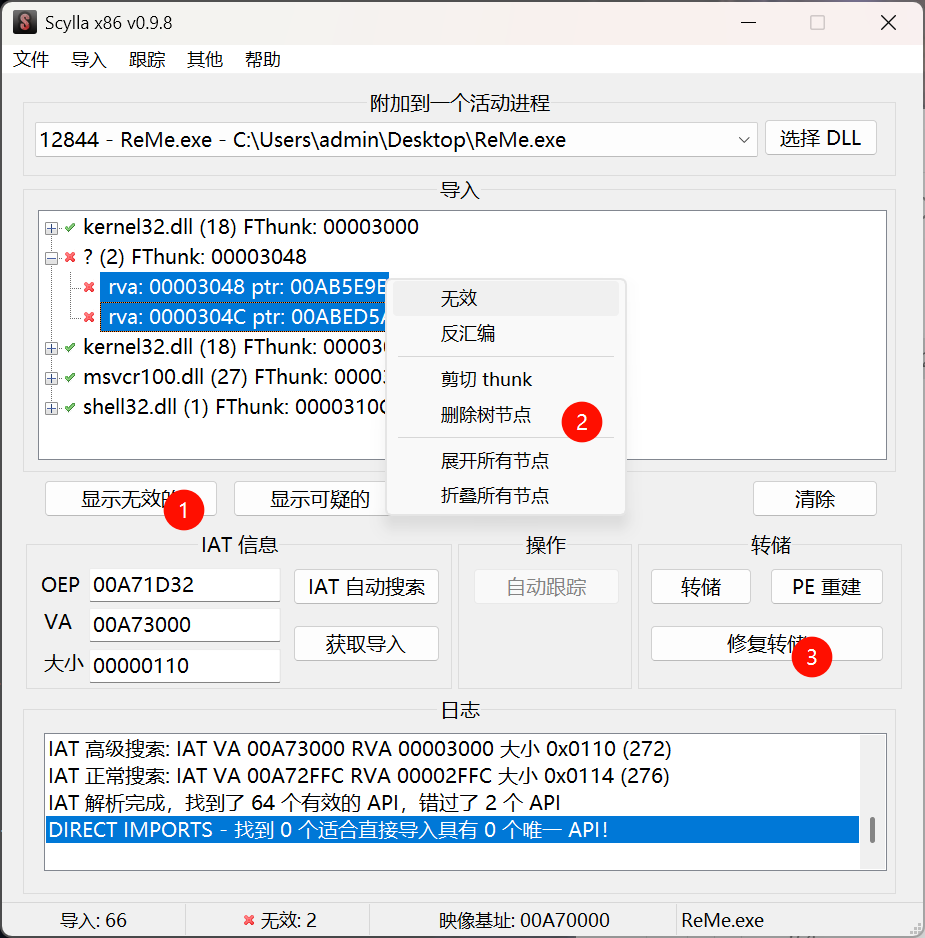Open the 导入 menu
Screen dimensions: 925x938
89,59
